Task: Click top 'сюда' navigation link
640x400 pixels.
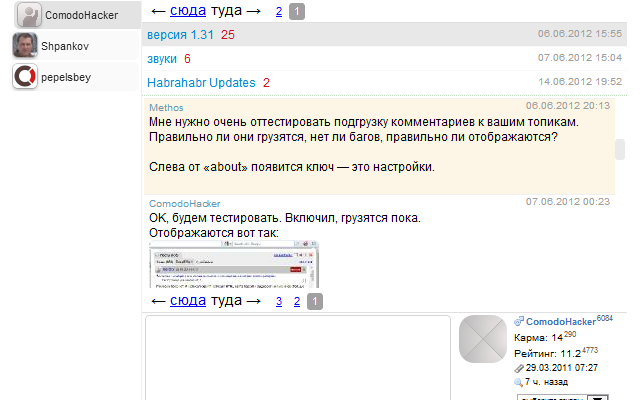Action: [x=188, y=11]
